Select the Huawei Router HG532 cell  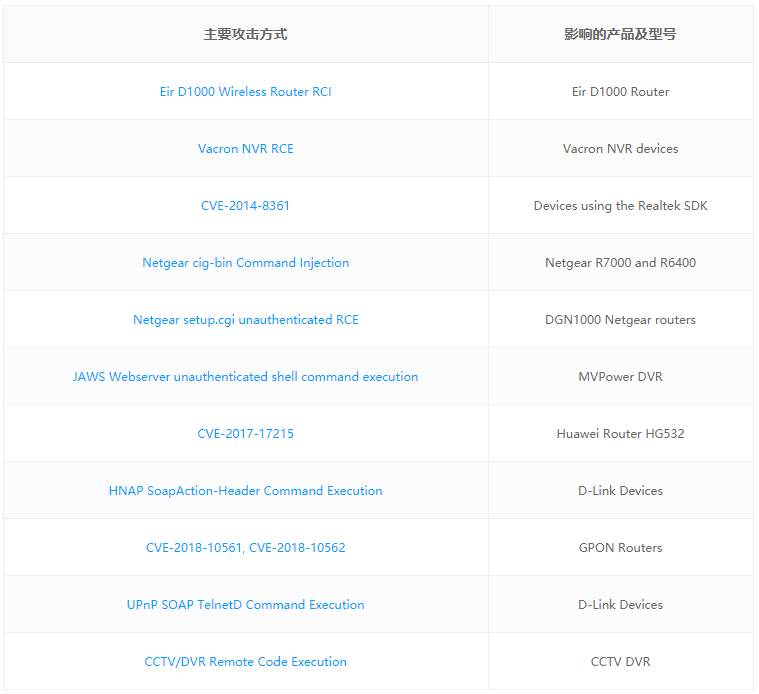(x=621, y=434)
